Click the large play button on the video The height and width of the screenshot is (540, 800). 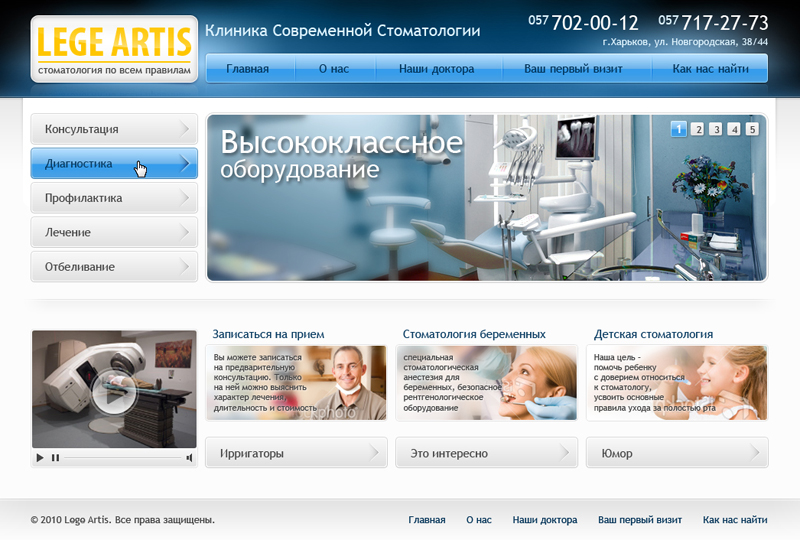113,391
